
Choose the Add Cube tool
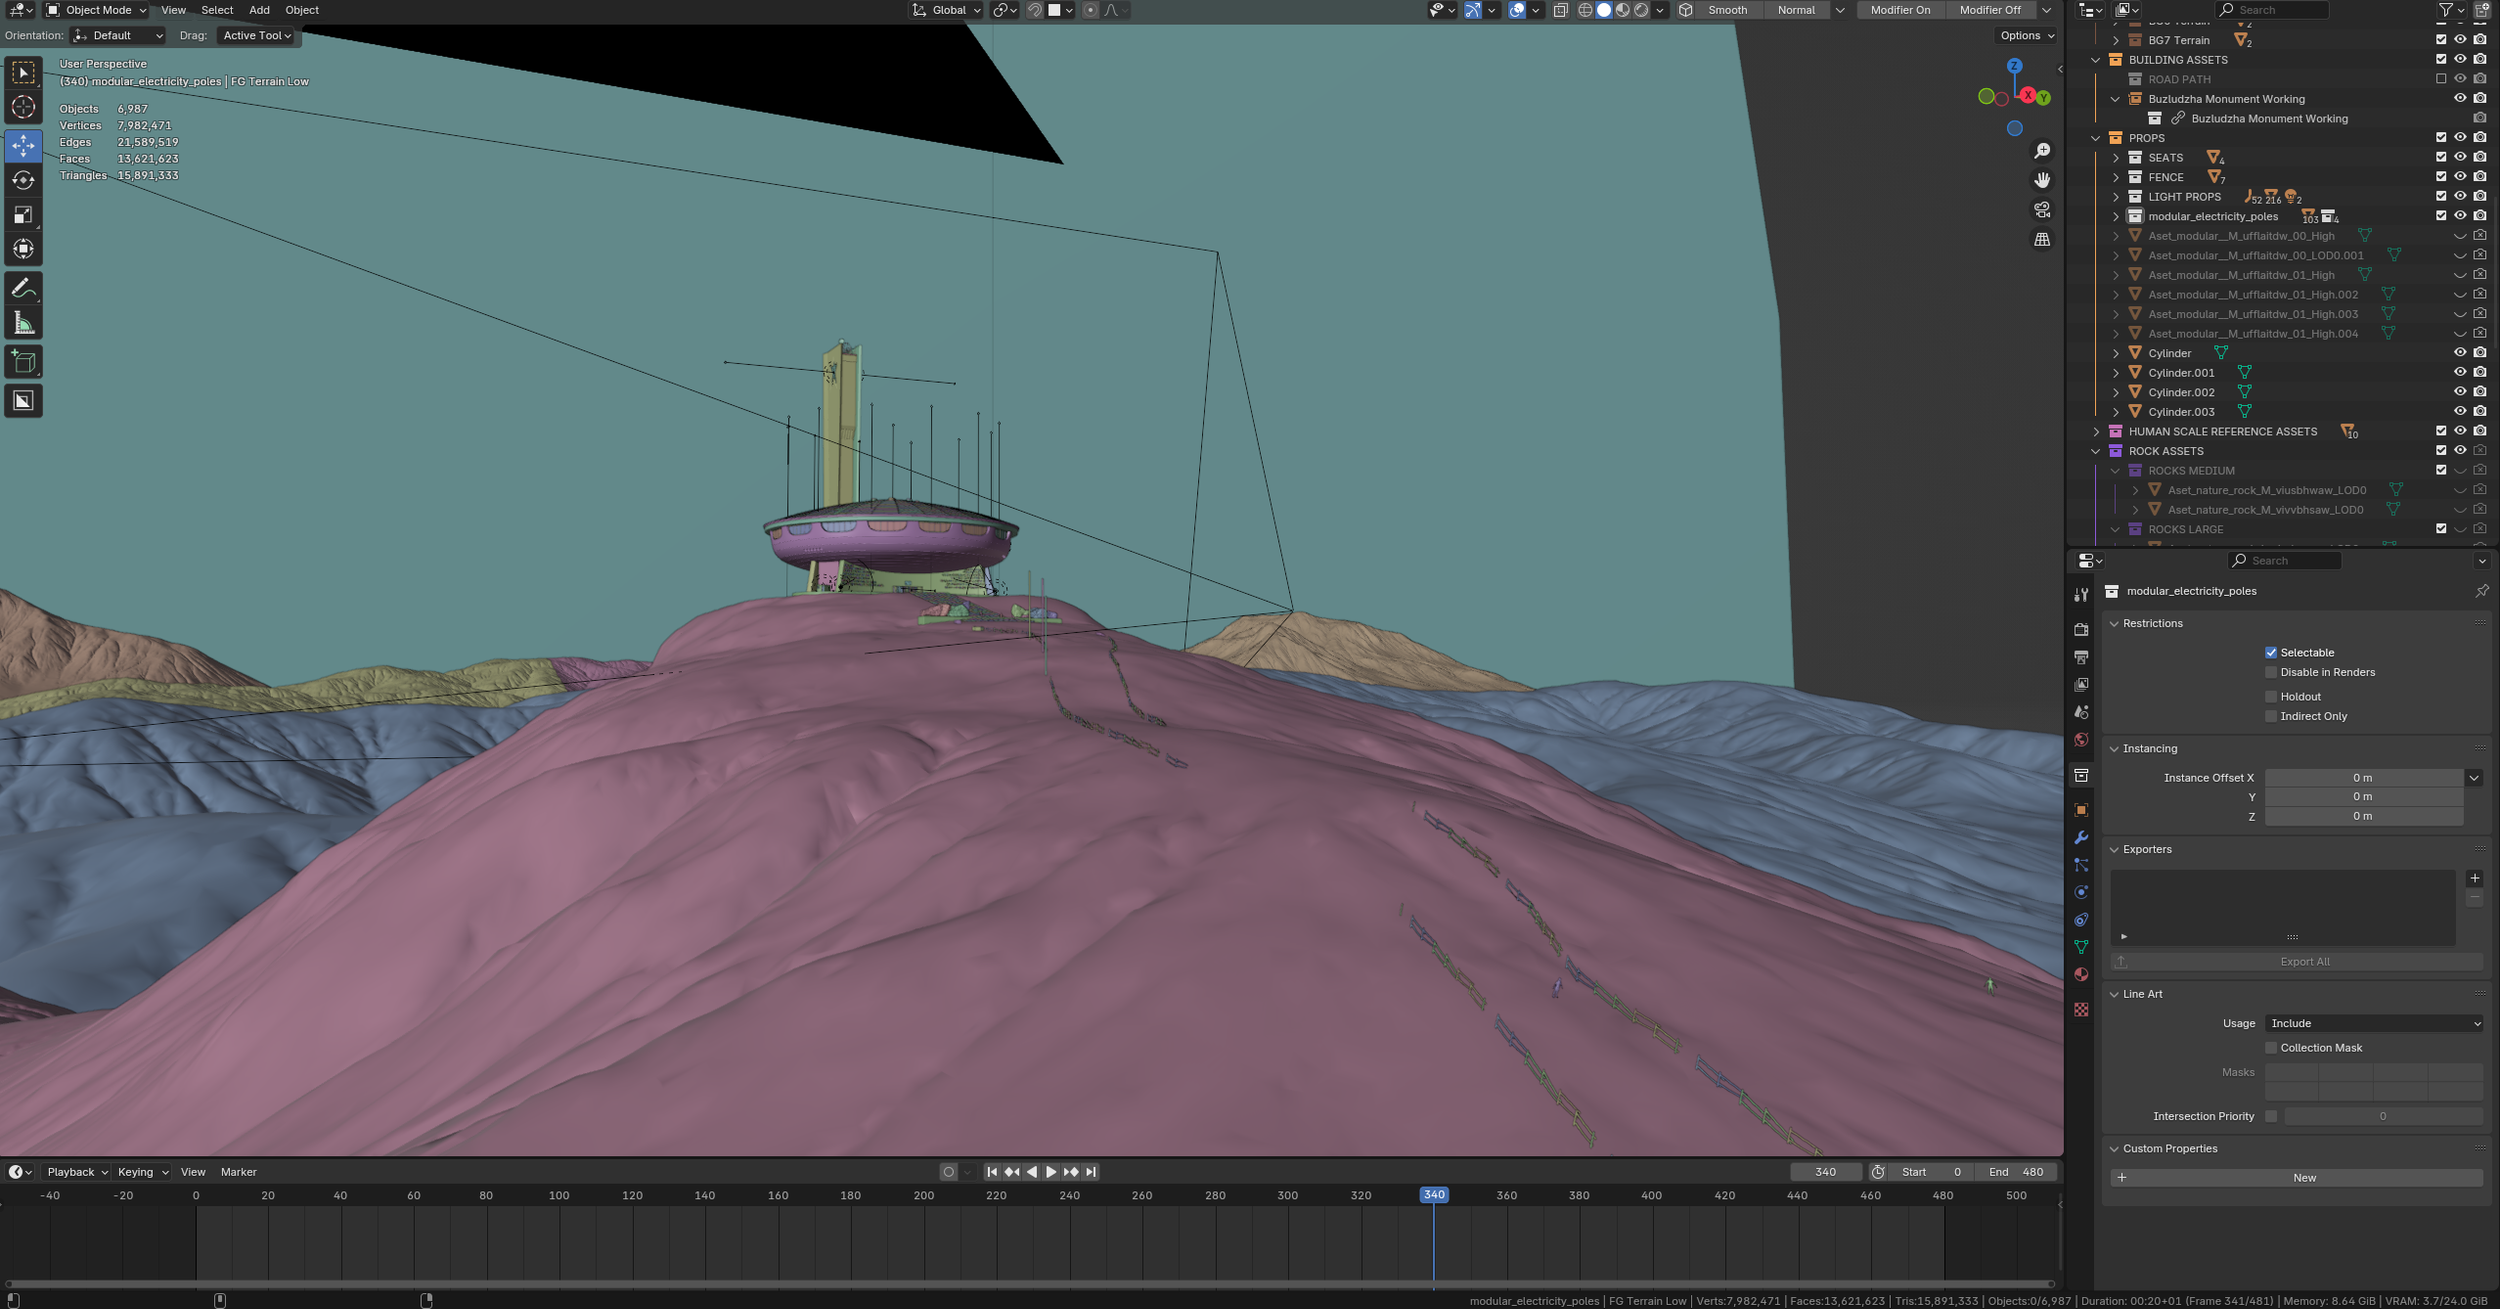23,362
